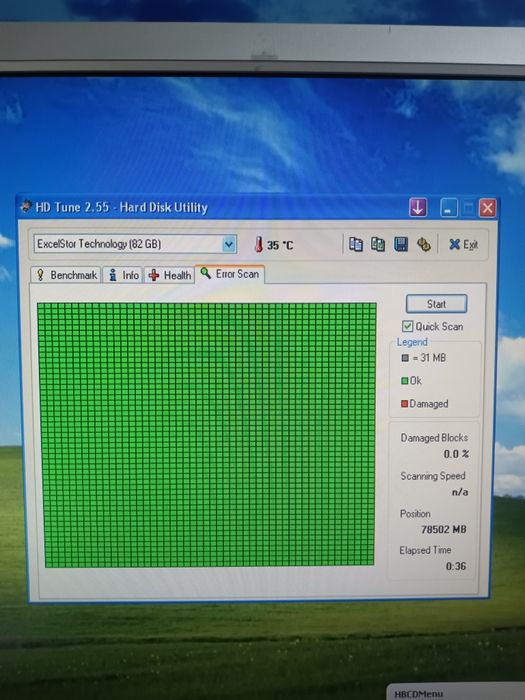Click the Legend group label
The image size is (525, 700).
click(412, 342)
